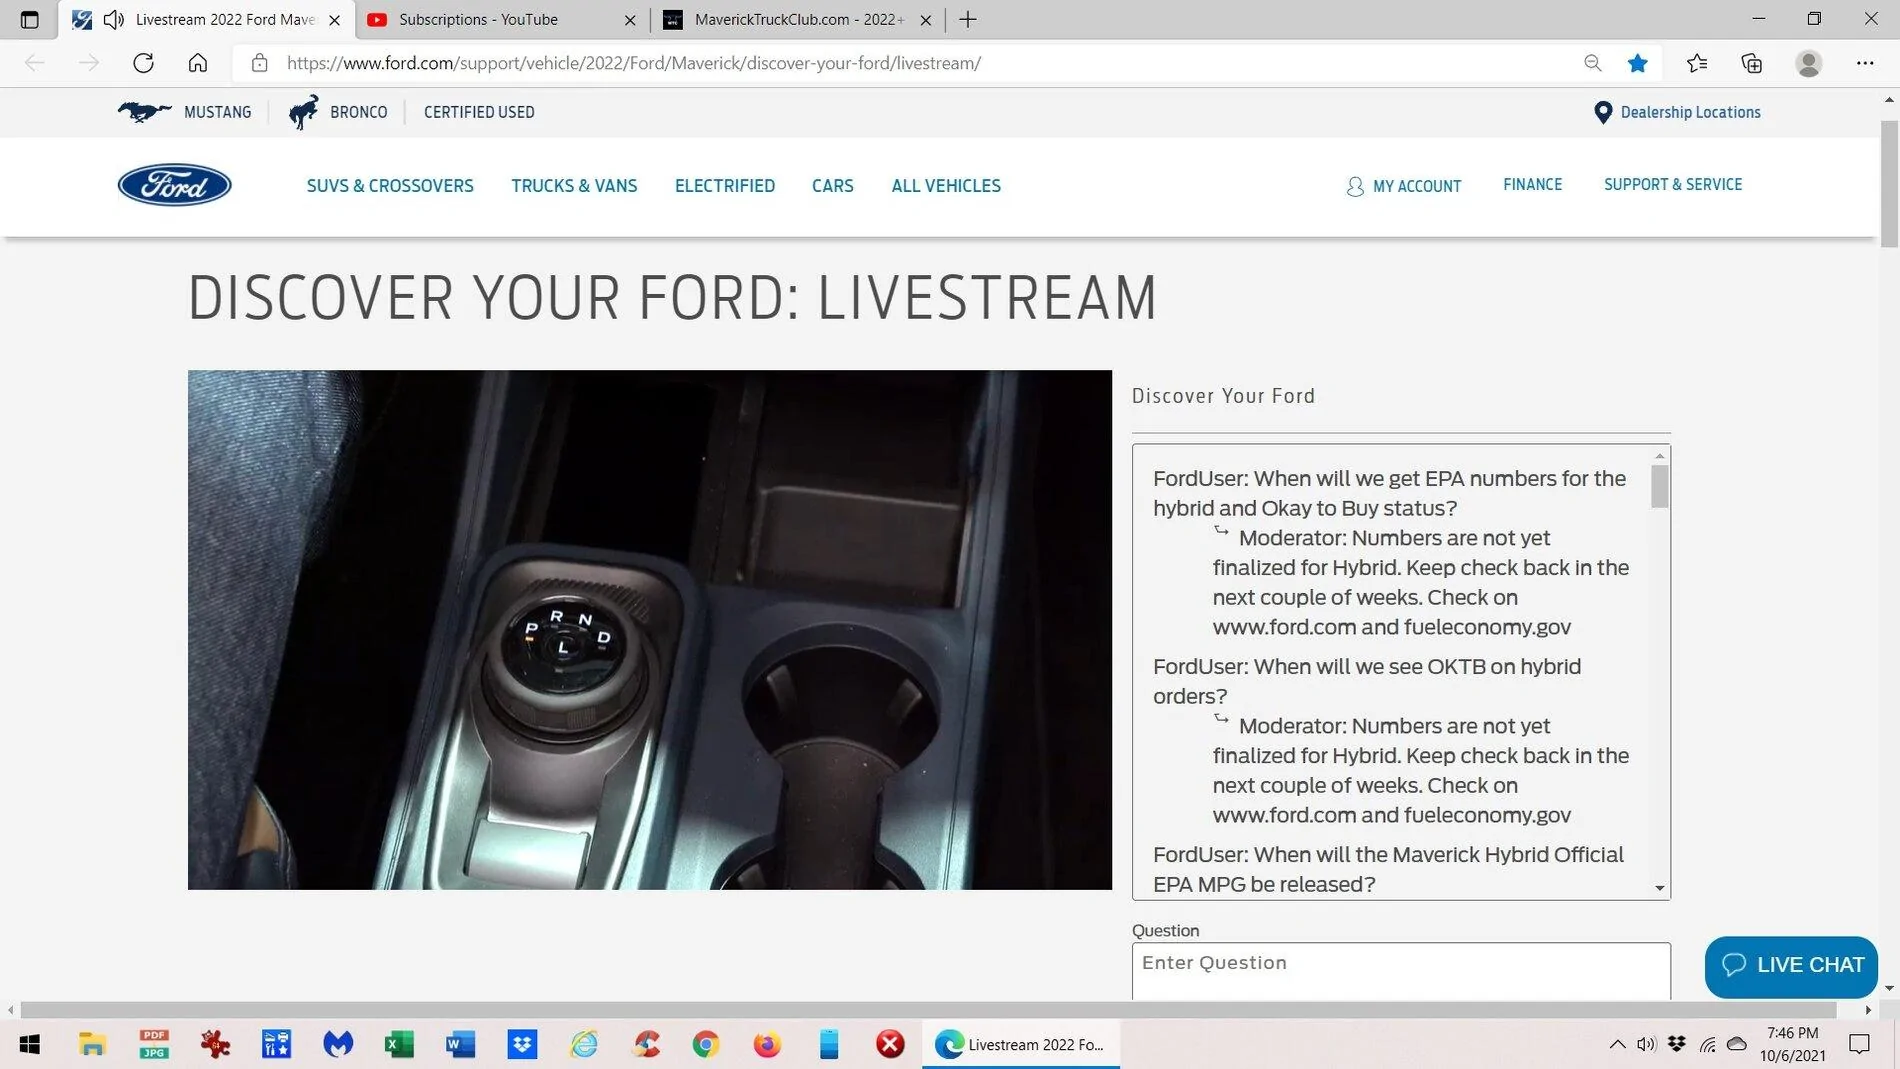The image size is (1900, 1069).
Task: Open the PDF JPG converter taskbar icon
Action: 154,1044
